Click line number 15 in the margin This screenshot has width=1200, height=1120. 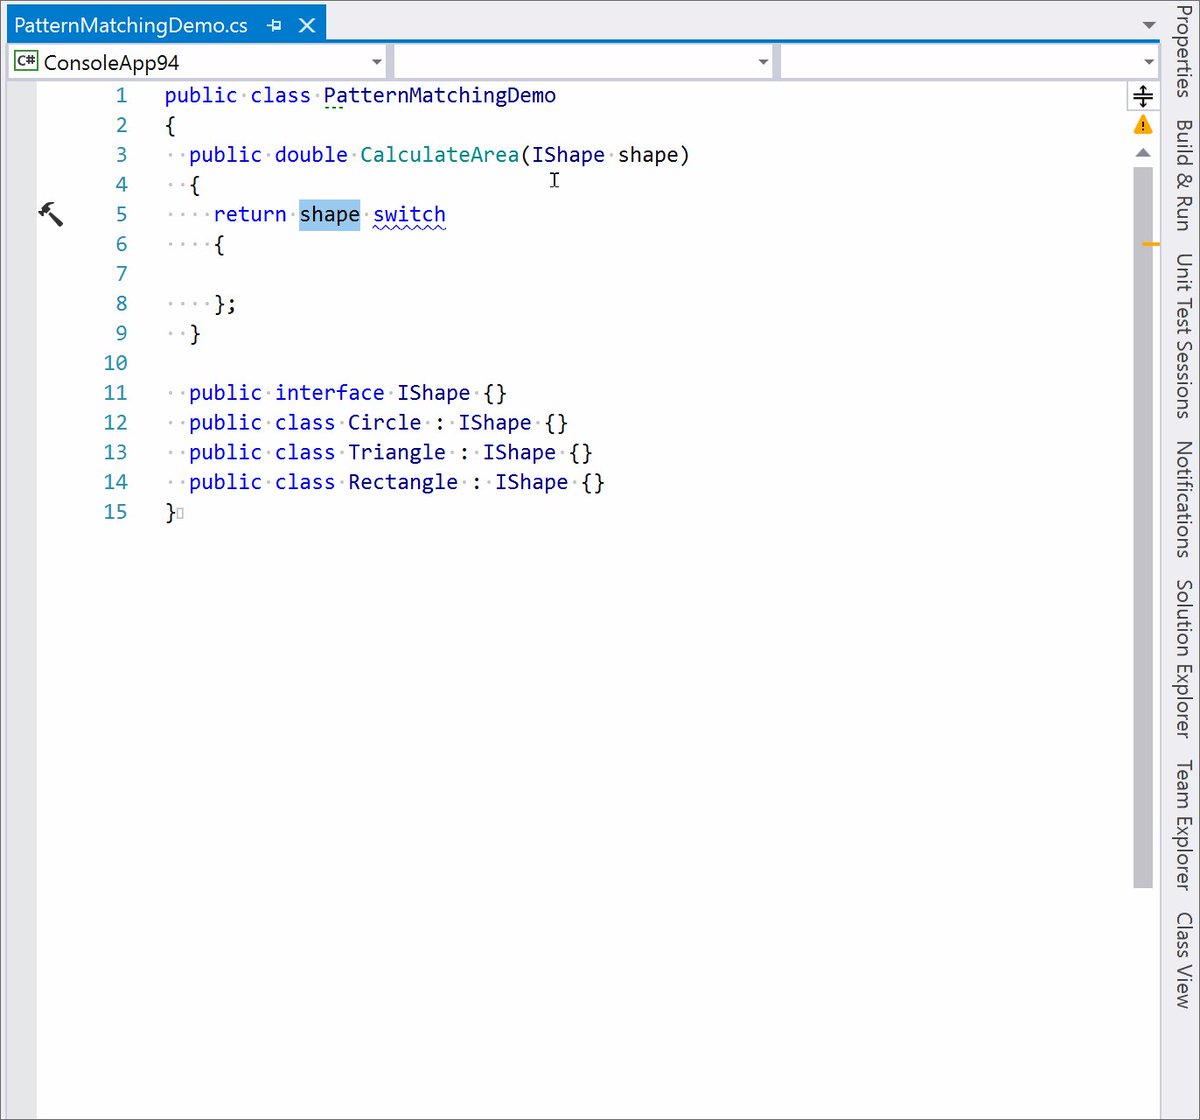tap(116, 512)
